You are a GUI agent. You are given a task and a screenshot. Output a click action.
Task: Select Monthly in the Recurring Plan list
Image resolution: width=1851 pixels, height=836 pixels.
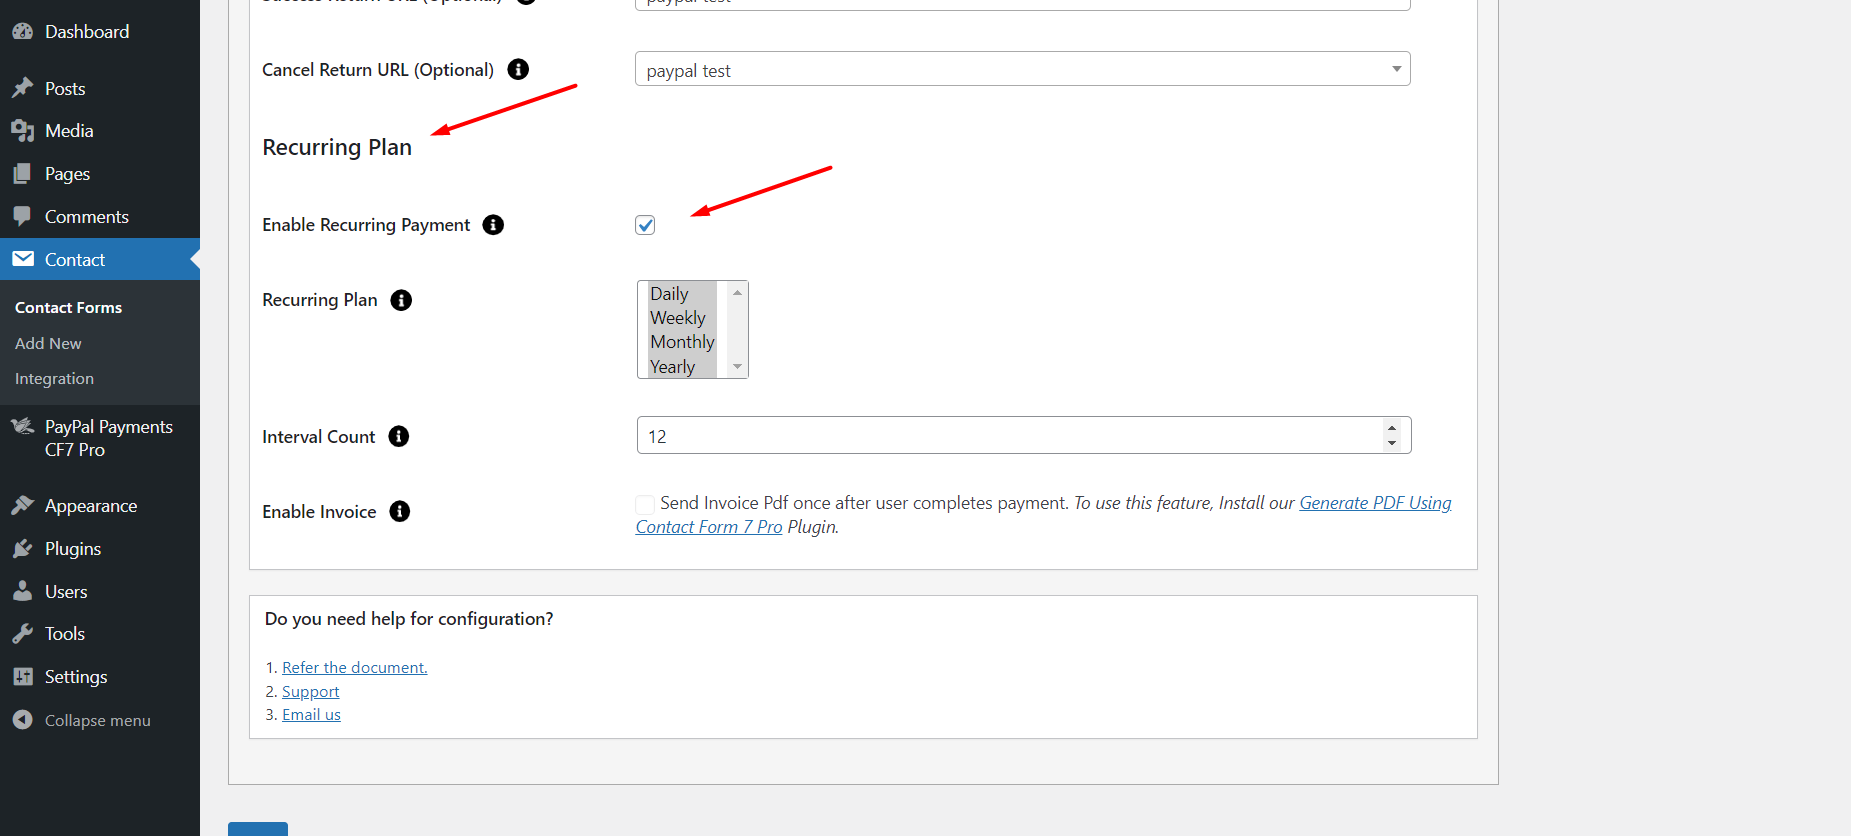click(x=682, y=342)
